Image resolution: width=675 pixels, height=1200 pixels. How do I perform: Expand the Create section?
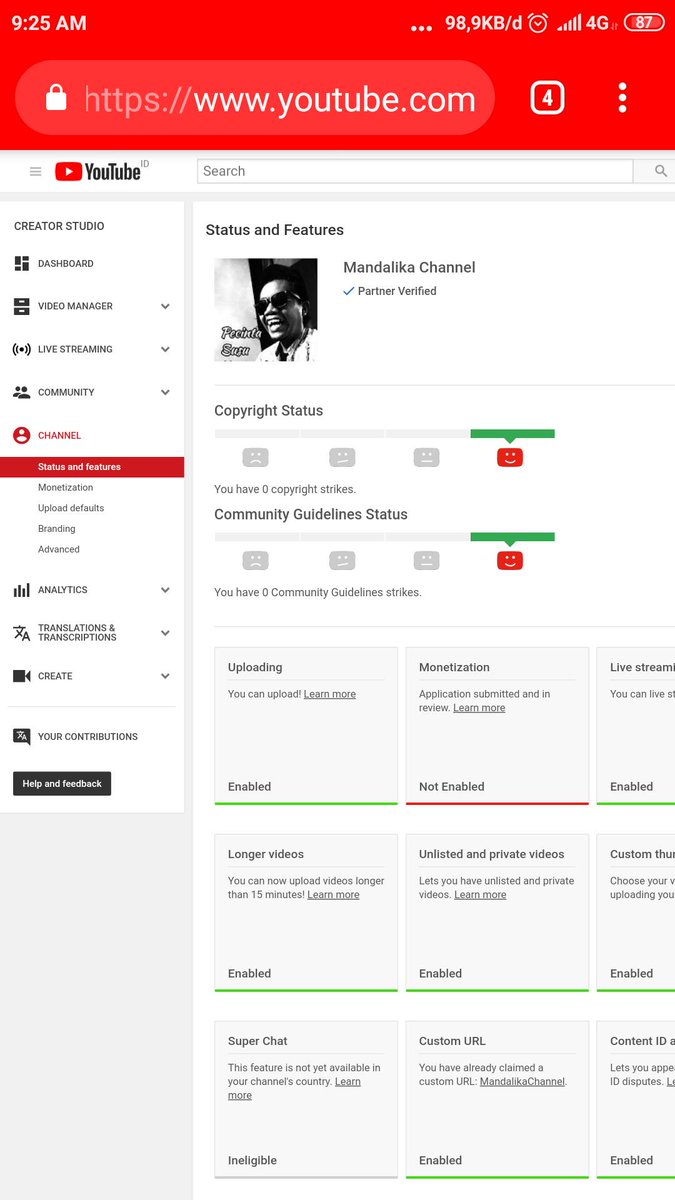tap(165, 676)
